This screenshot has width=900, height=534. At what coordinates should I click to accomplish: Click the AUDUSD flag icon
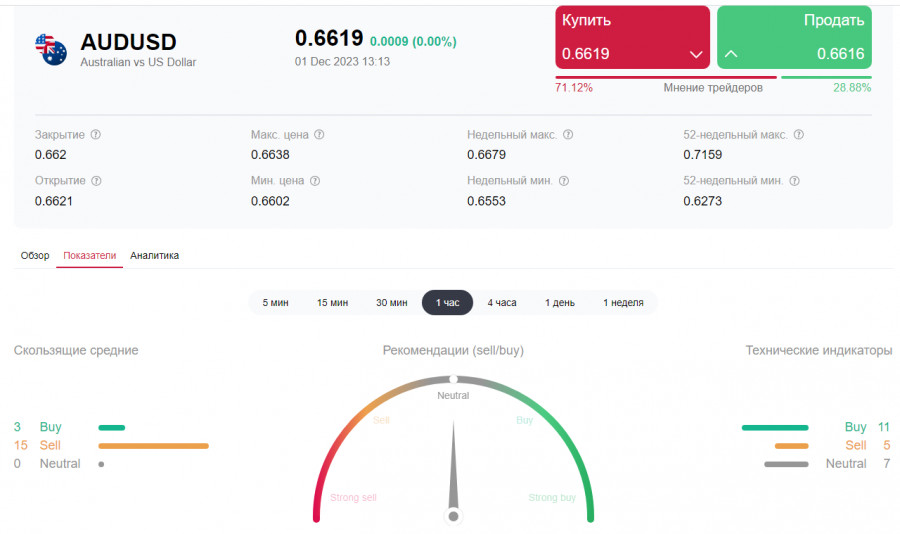point(51,48)
